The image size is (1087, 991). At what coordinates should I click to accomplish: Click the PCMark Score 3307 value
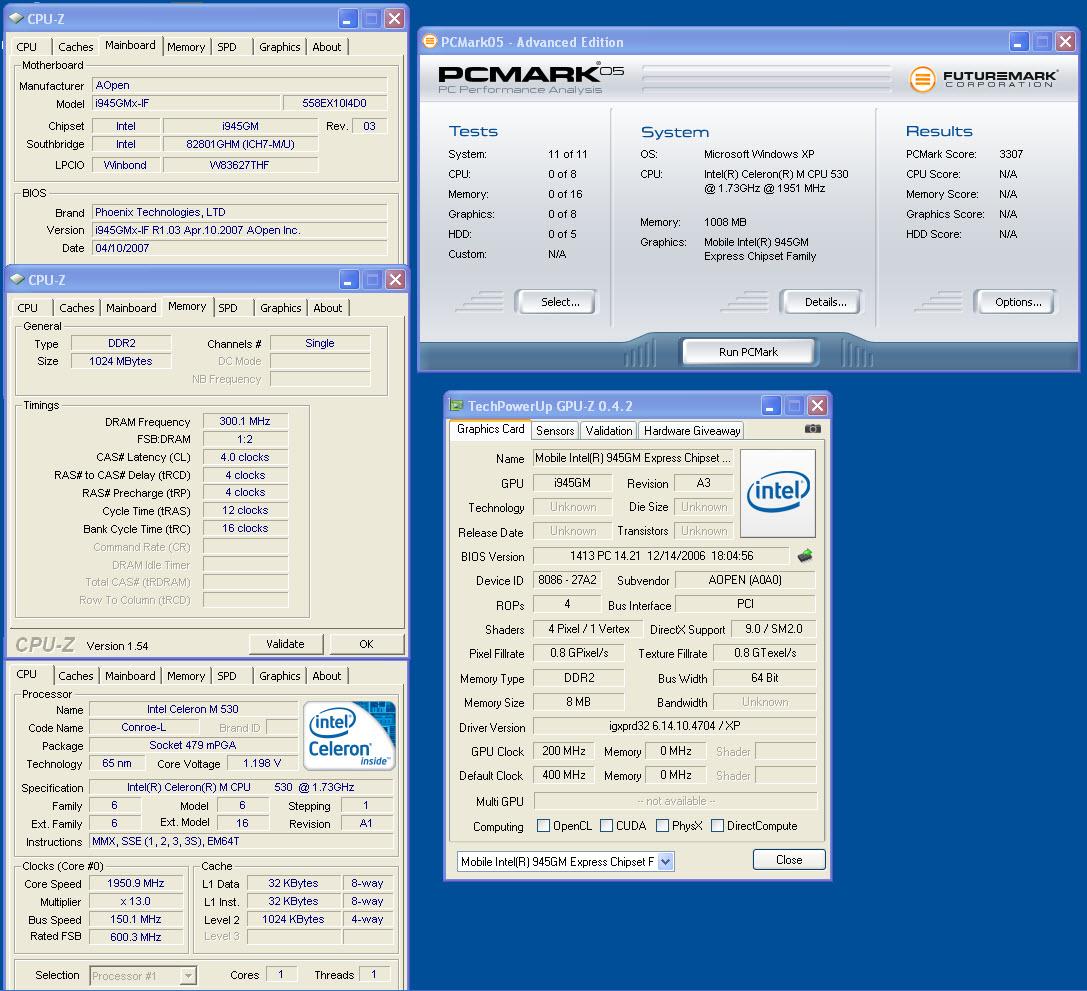click(x=1011, y=154)
